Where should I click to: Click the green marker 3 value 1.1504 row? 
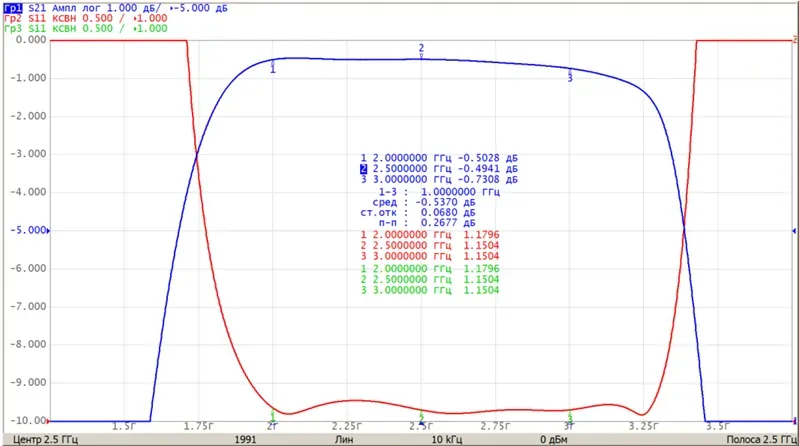point(430,290)
